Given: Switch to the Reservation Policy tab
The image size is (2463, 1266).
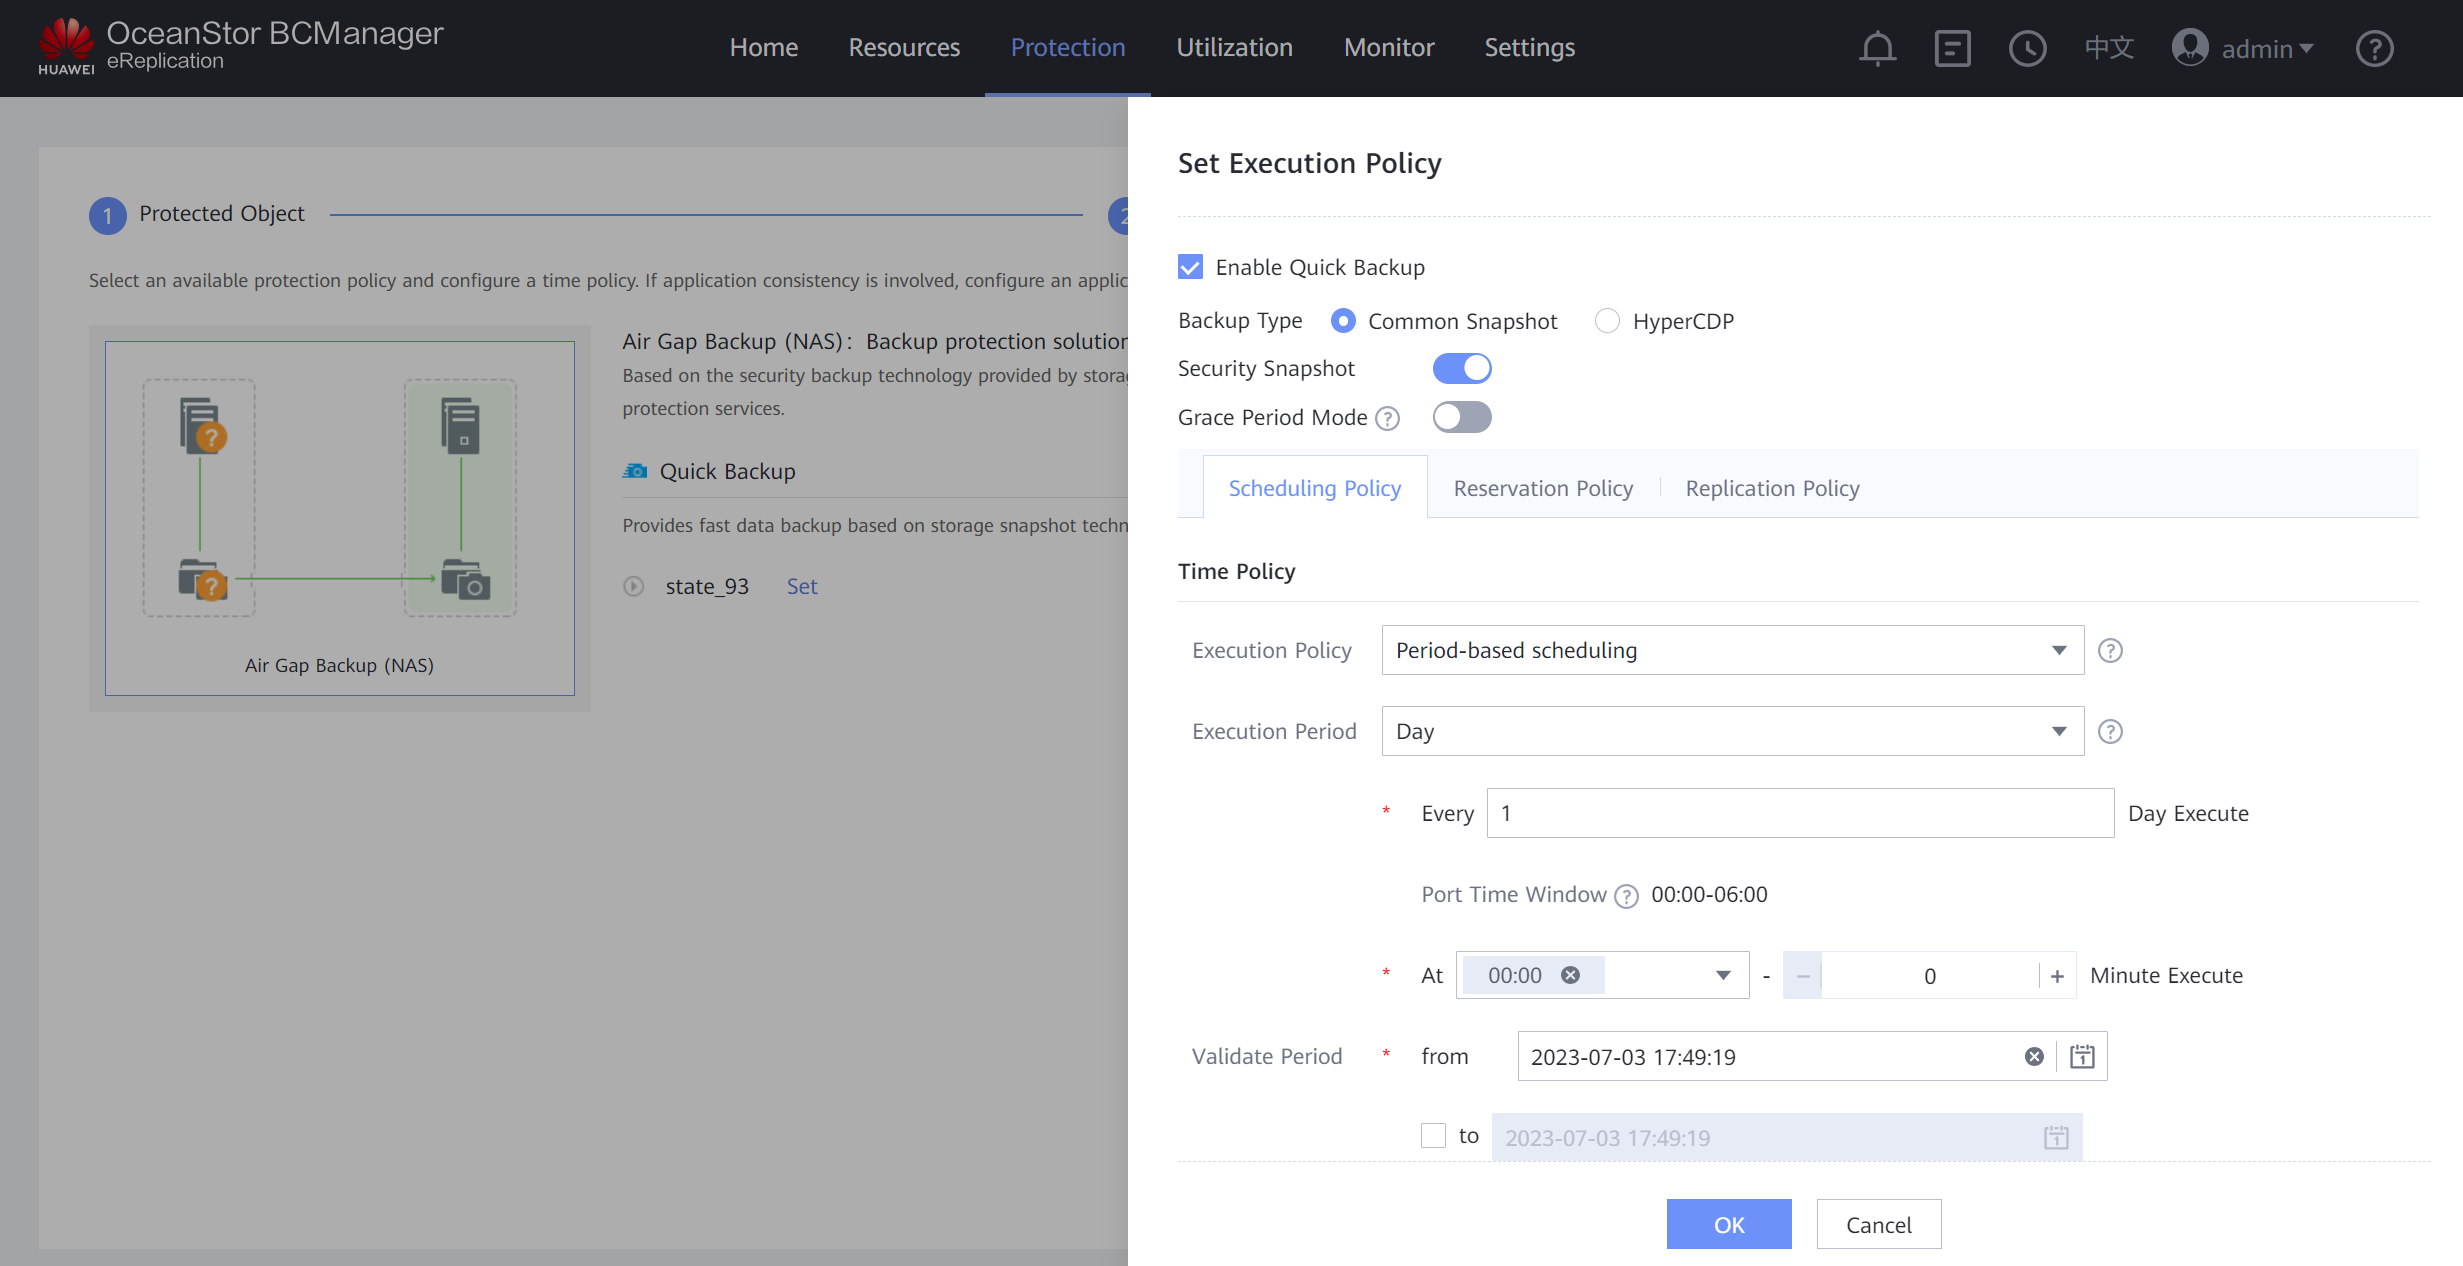Looking at the screenshot, I should [x=1543, y=488].
